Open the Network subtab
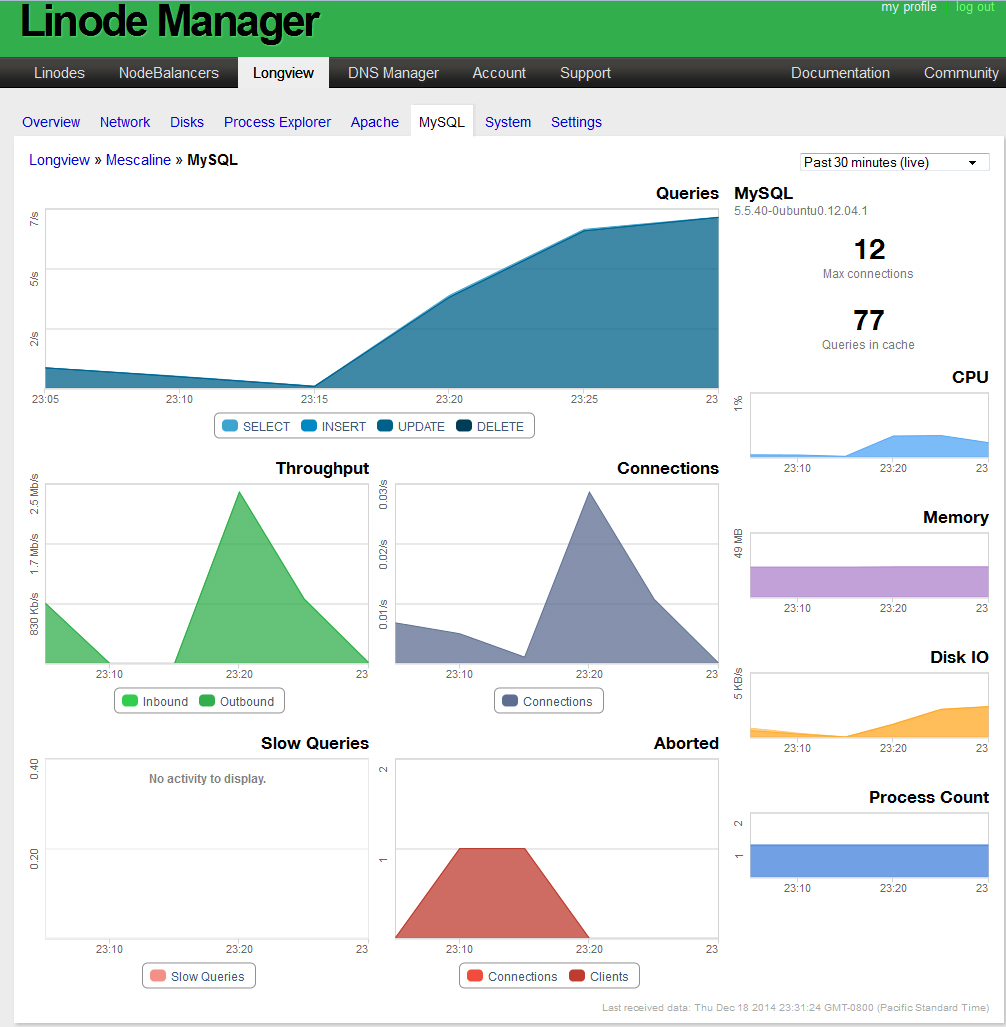 (x=124, y=122)
